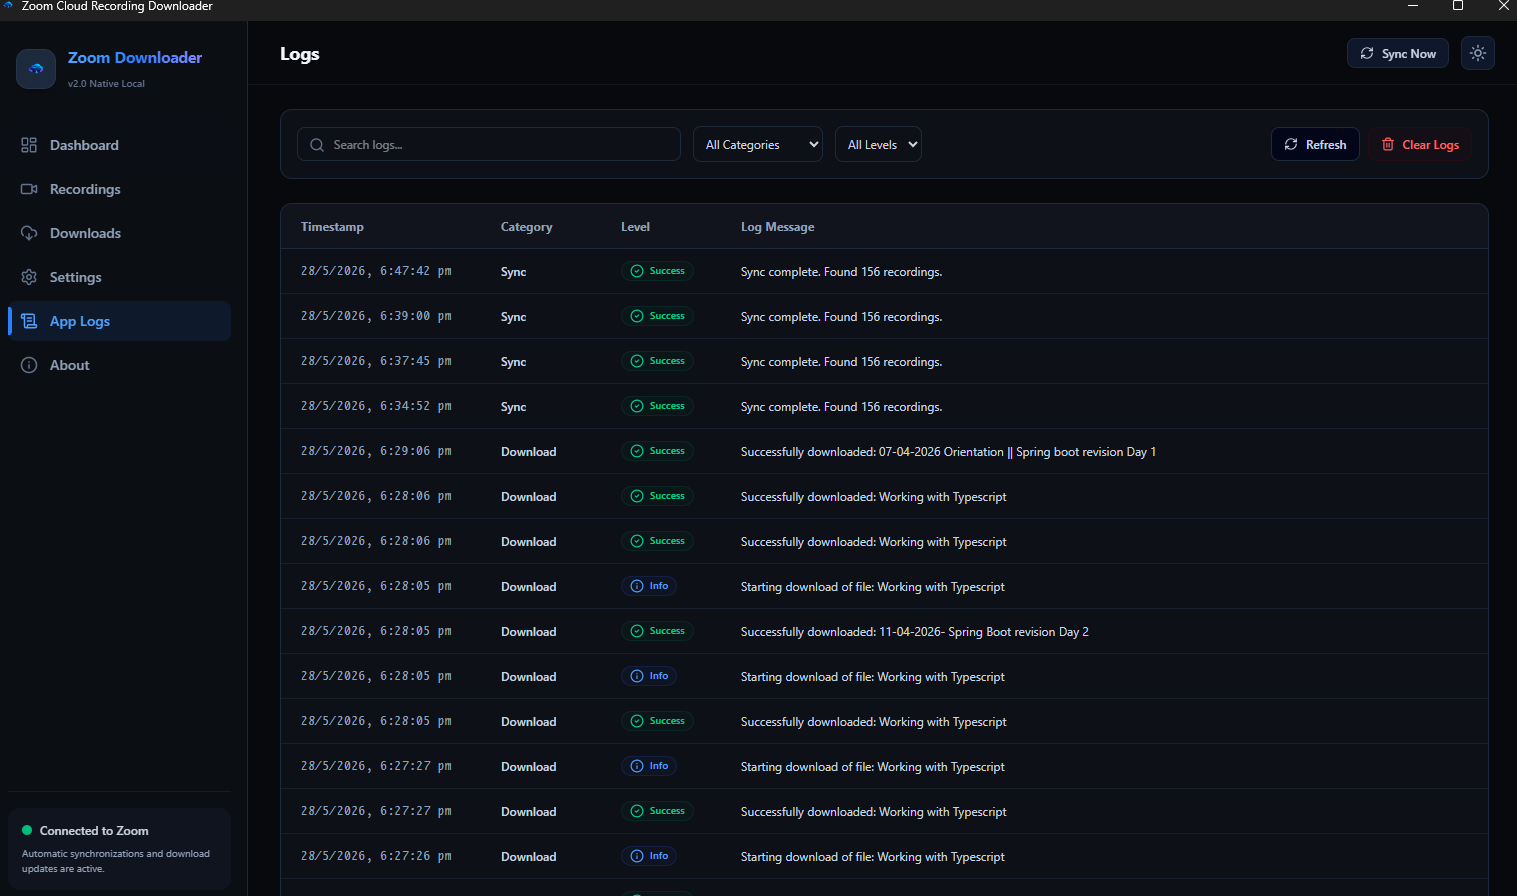Click inside the Search logs field
Screen dimensions: 1517x896
click(489, 144)
